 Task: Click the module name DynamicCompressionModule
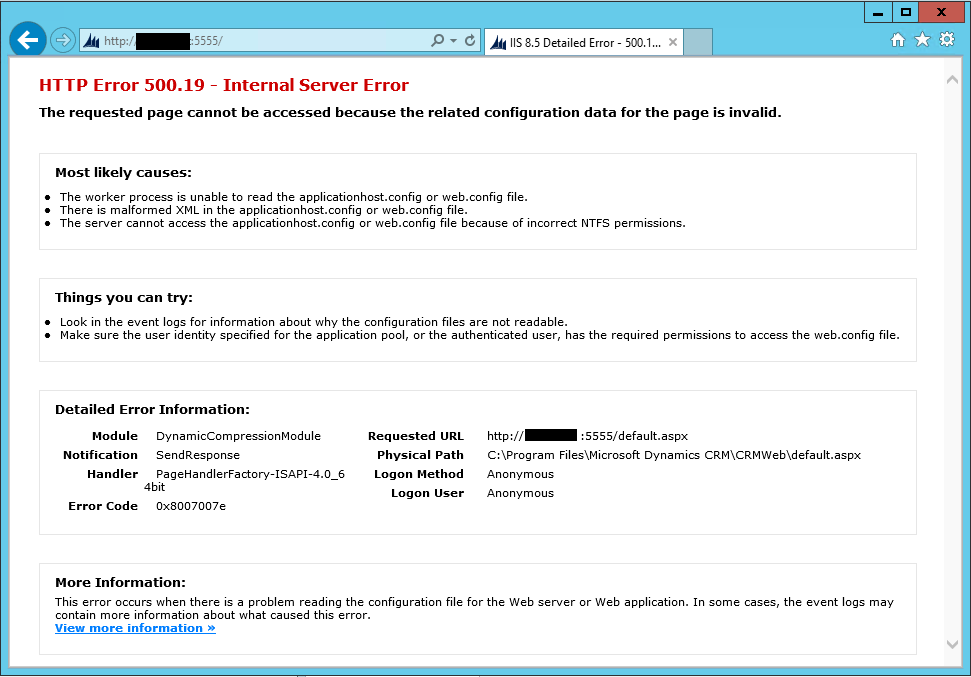(x=238, y=436)
